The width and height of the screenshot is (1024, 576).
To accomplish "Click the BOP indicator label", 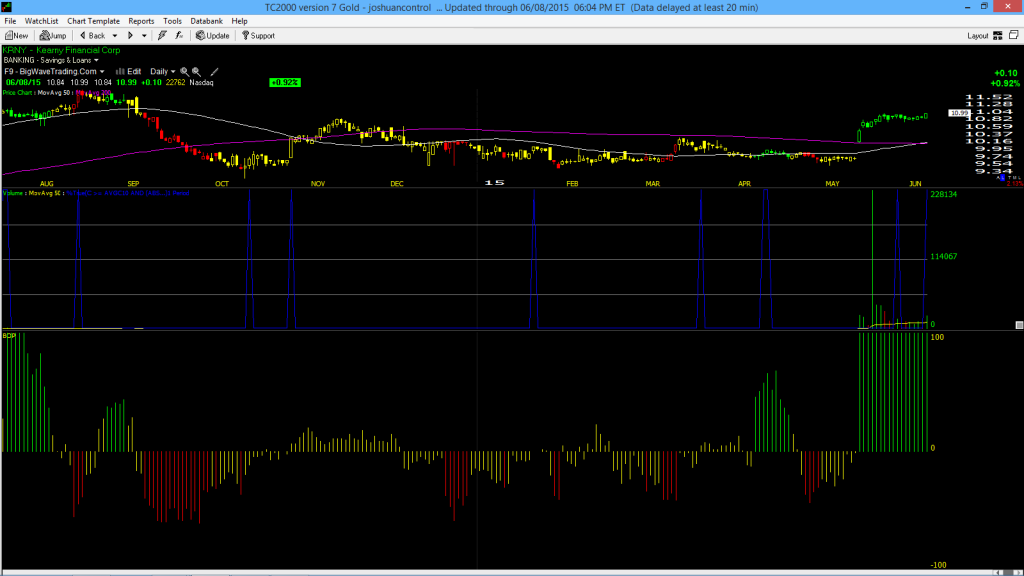I will [x=9, y=336].
